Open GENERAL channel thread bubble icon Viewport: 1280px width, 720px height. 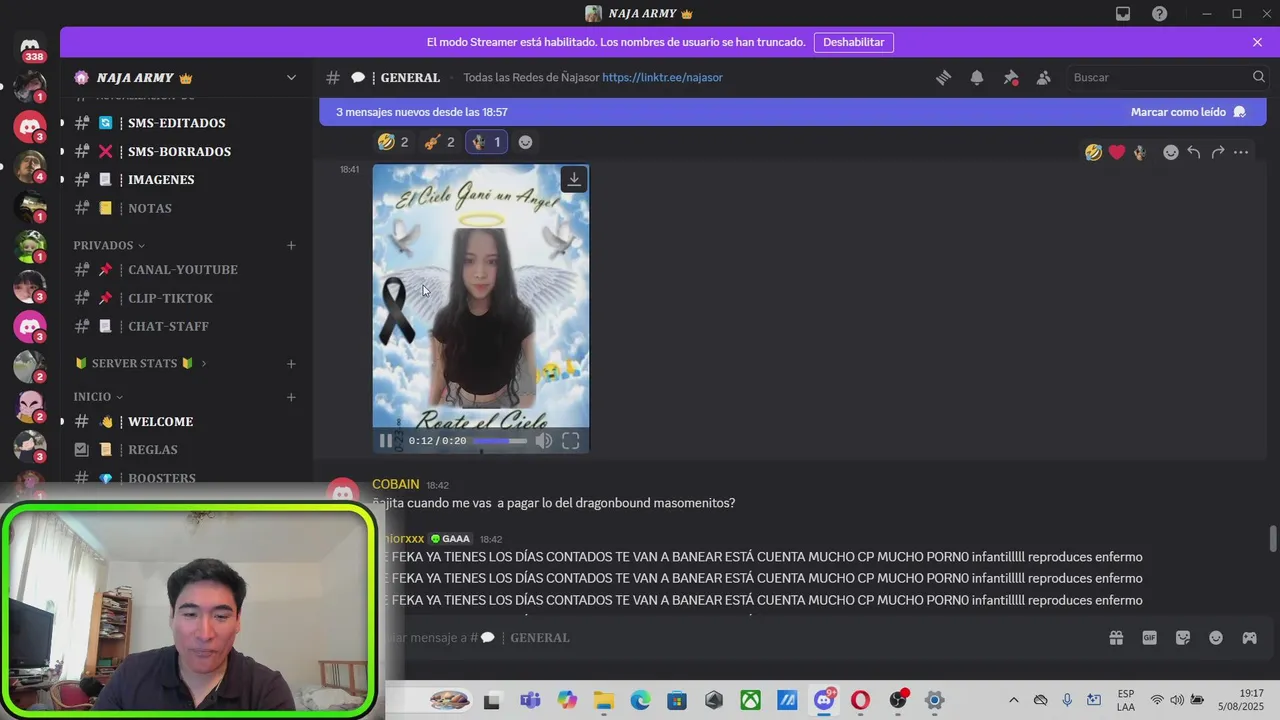coord(358,78)
